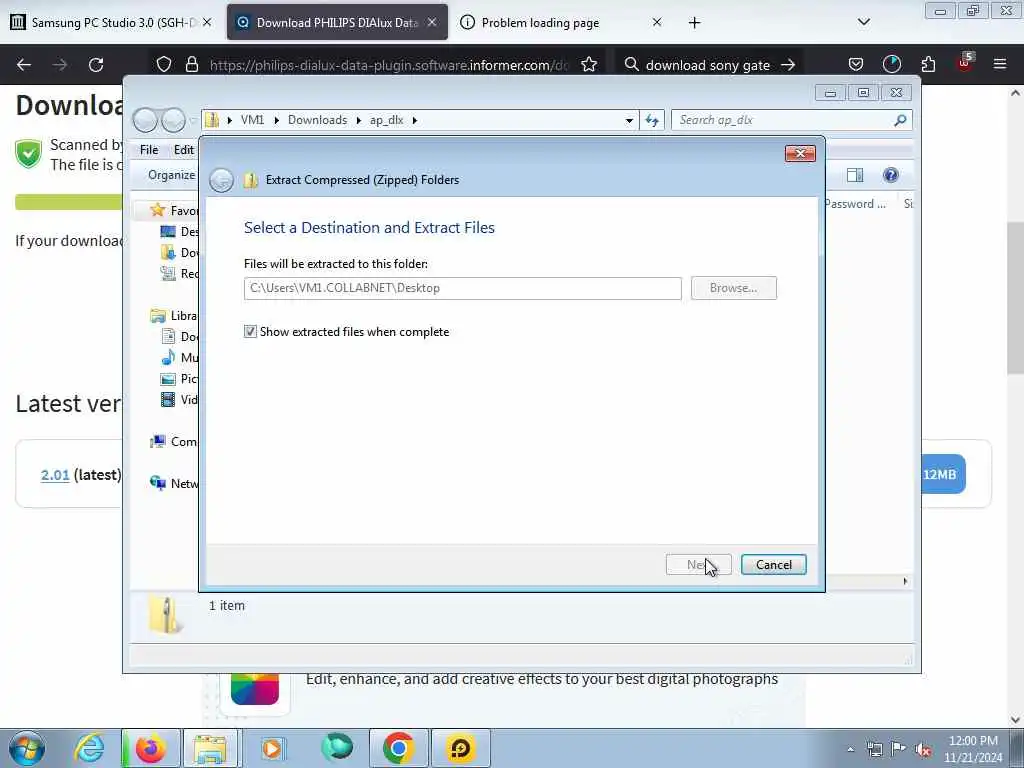
Task: Select Computer in Explorer navigation pane
Action: pos(174,441)
